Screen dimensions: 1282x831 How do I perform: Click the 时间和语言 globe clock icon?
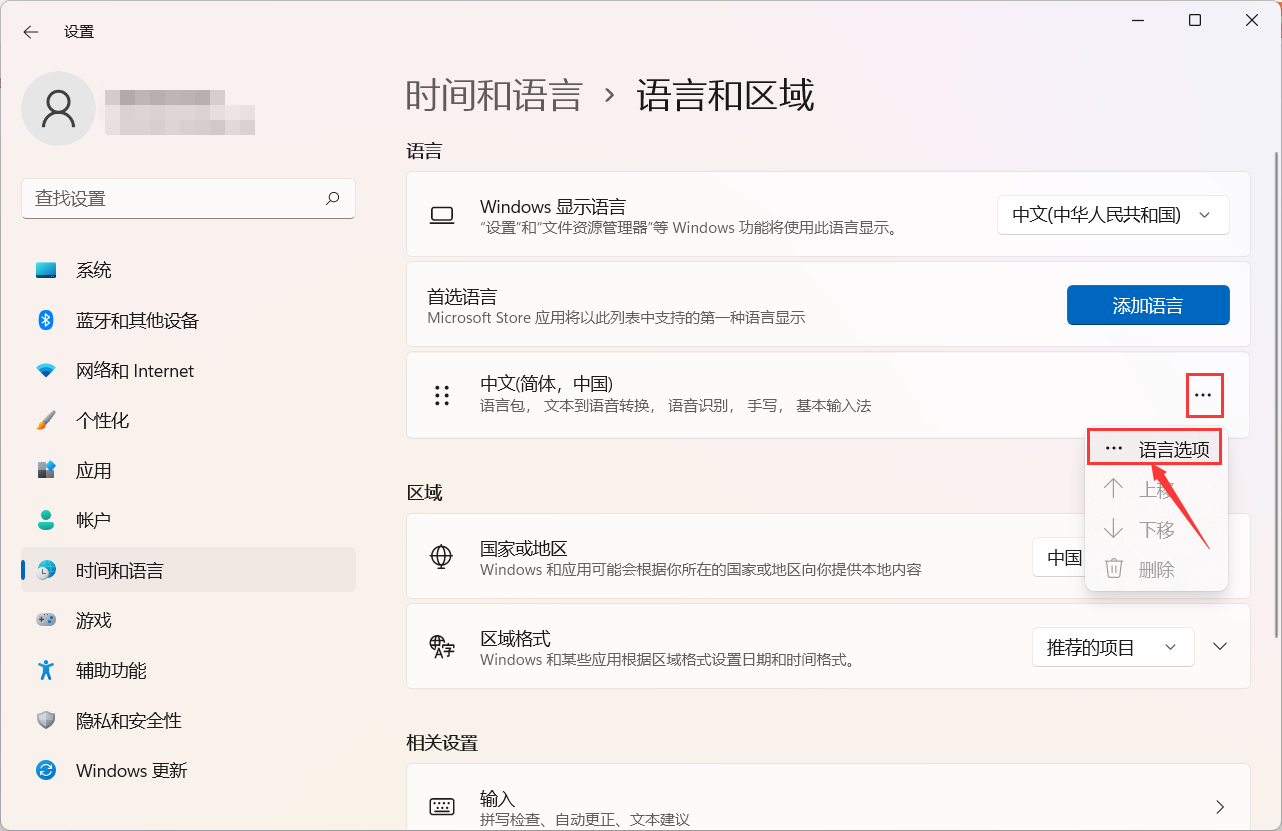coord(46,570)
